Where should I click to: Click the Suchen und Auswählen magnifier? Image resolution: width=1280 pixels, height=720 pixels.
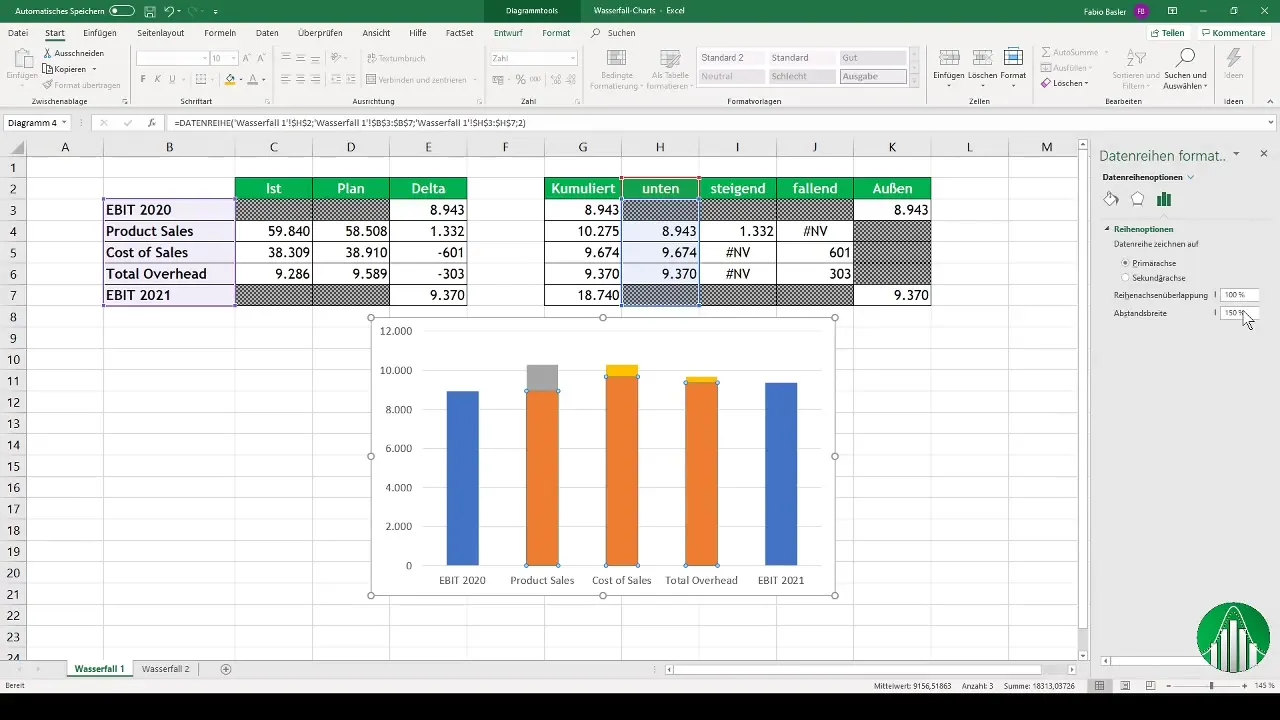(x=1186, y=56)
